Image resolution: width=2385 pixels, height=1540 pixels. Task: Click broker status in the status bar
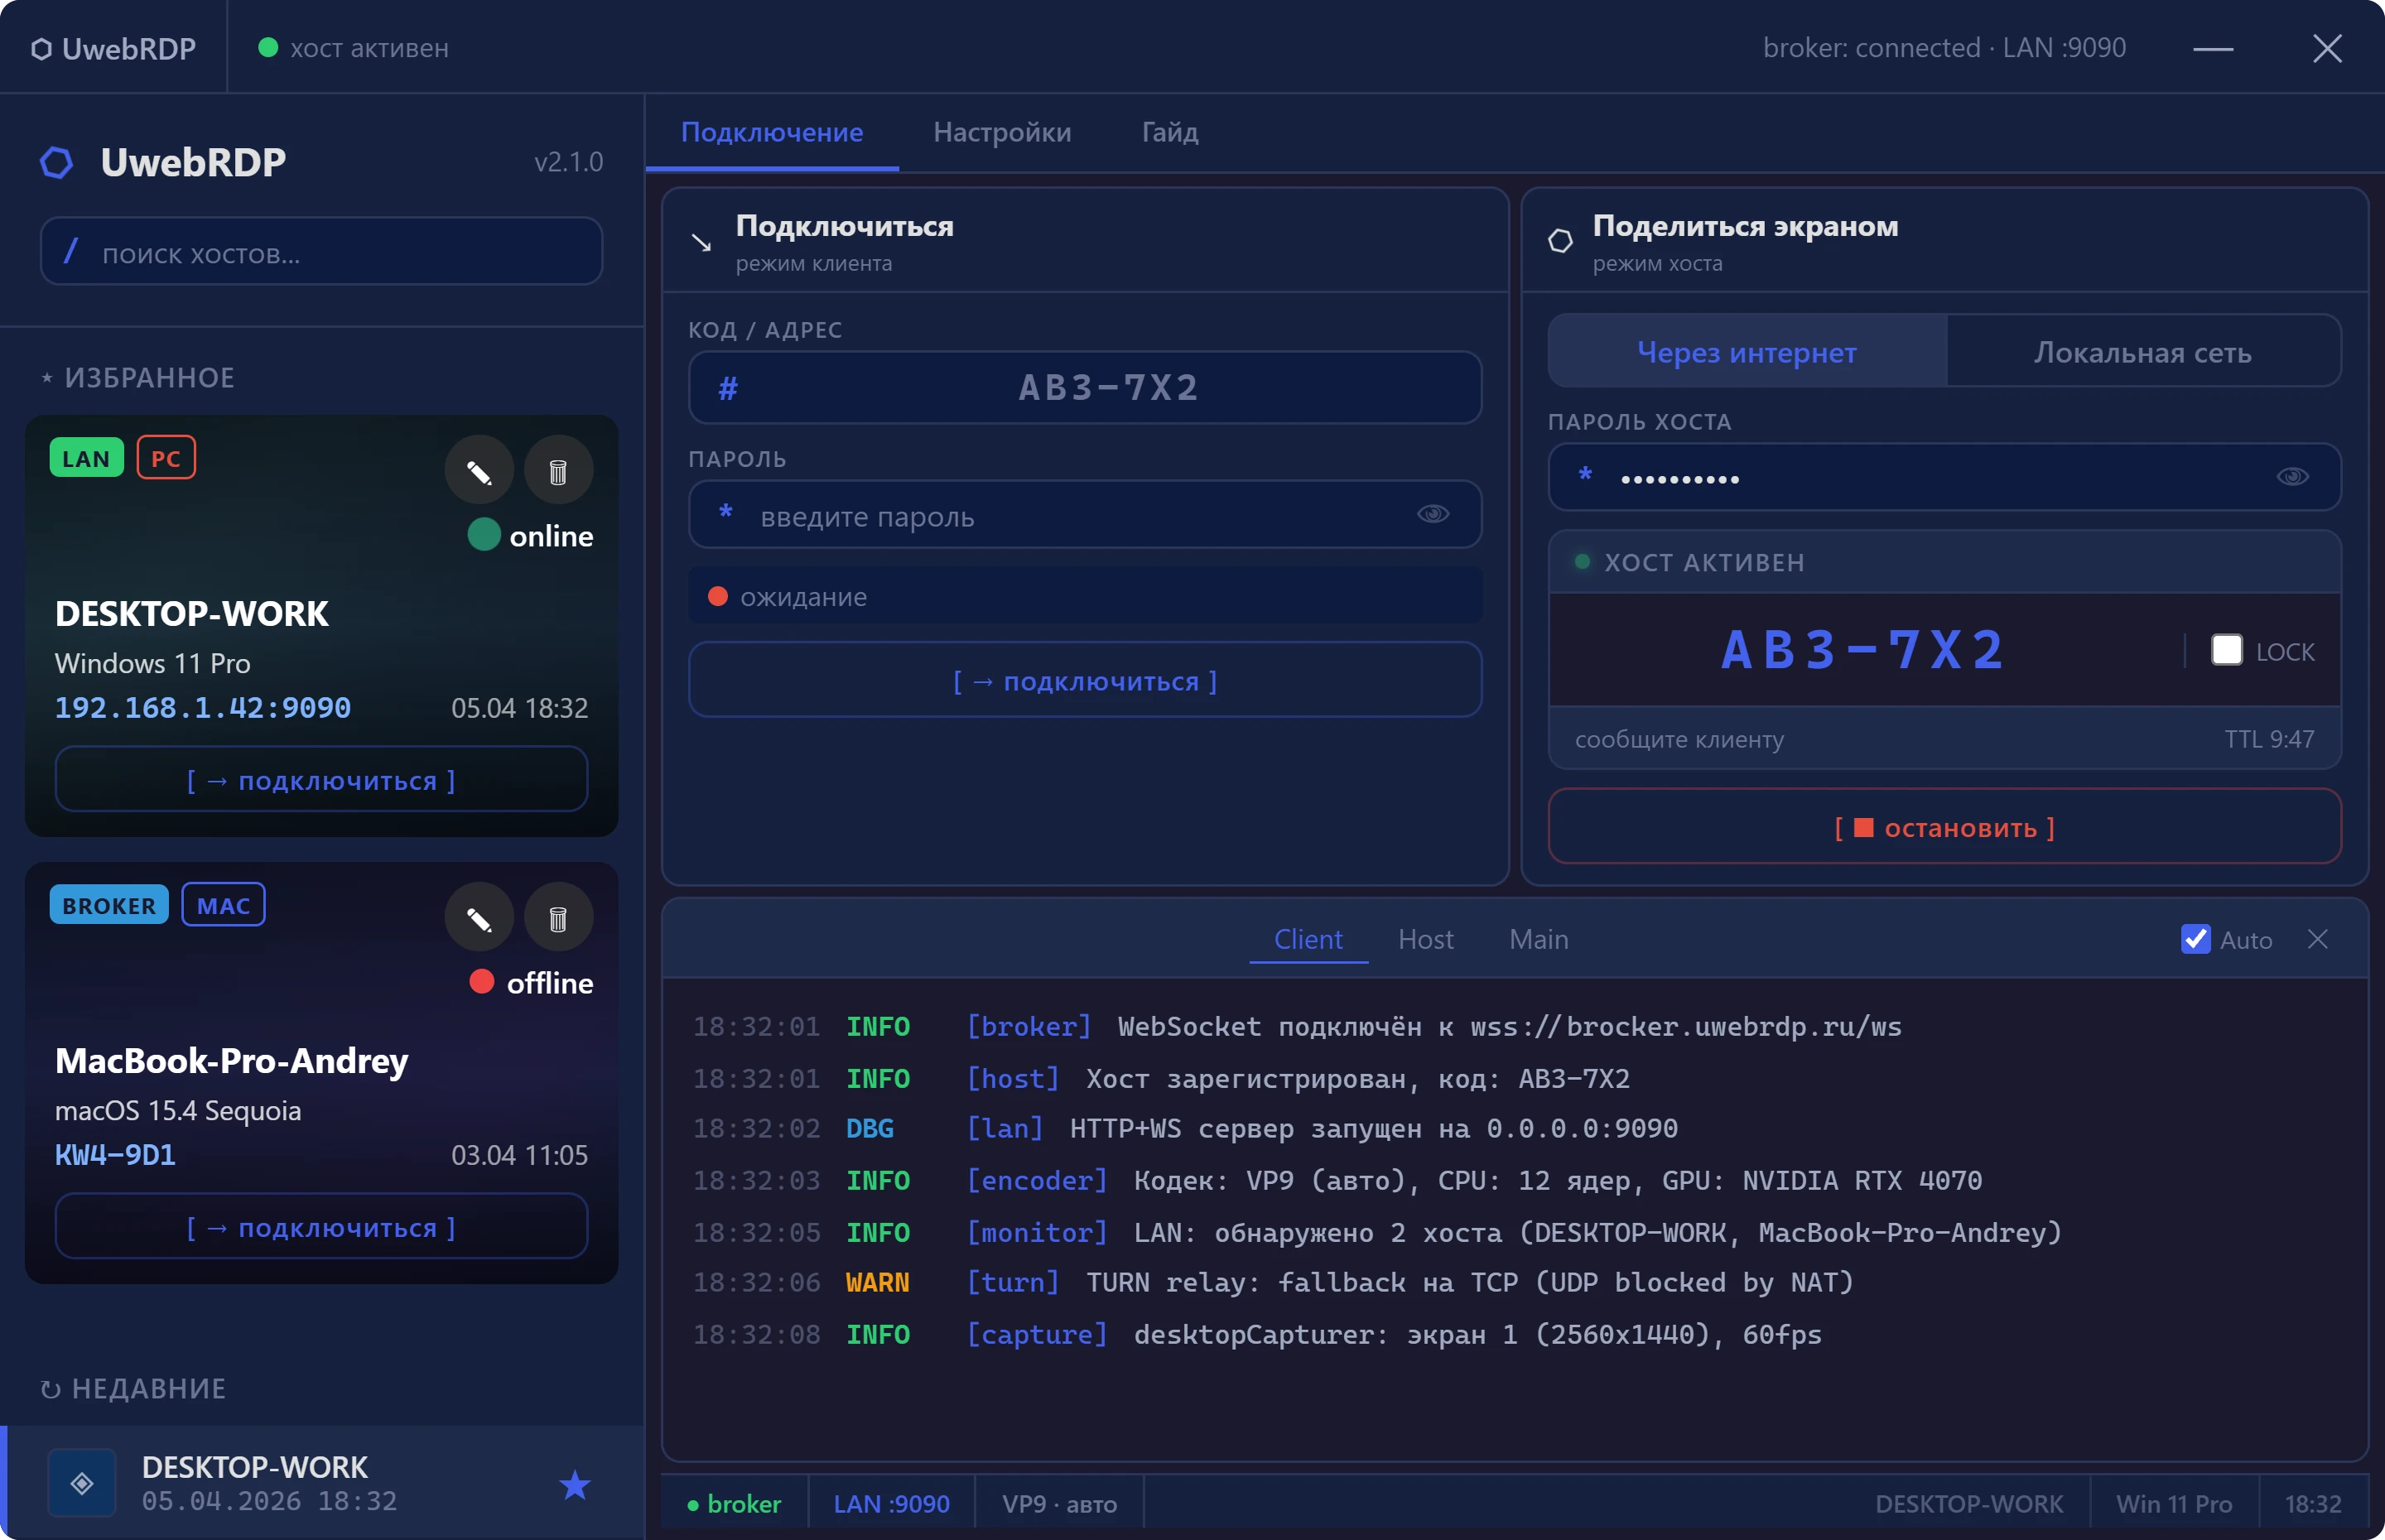tap(735, 1504)
